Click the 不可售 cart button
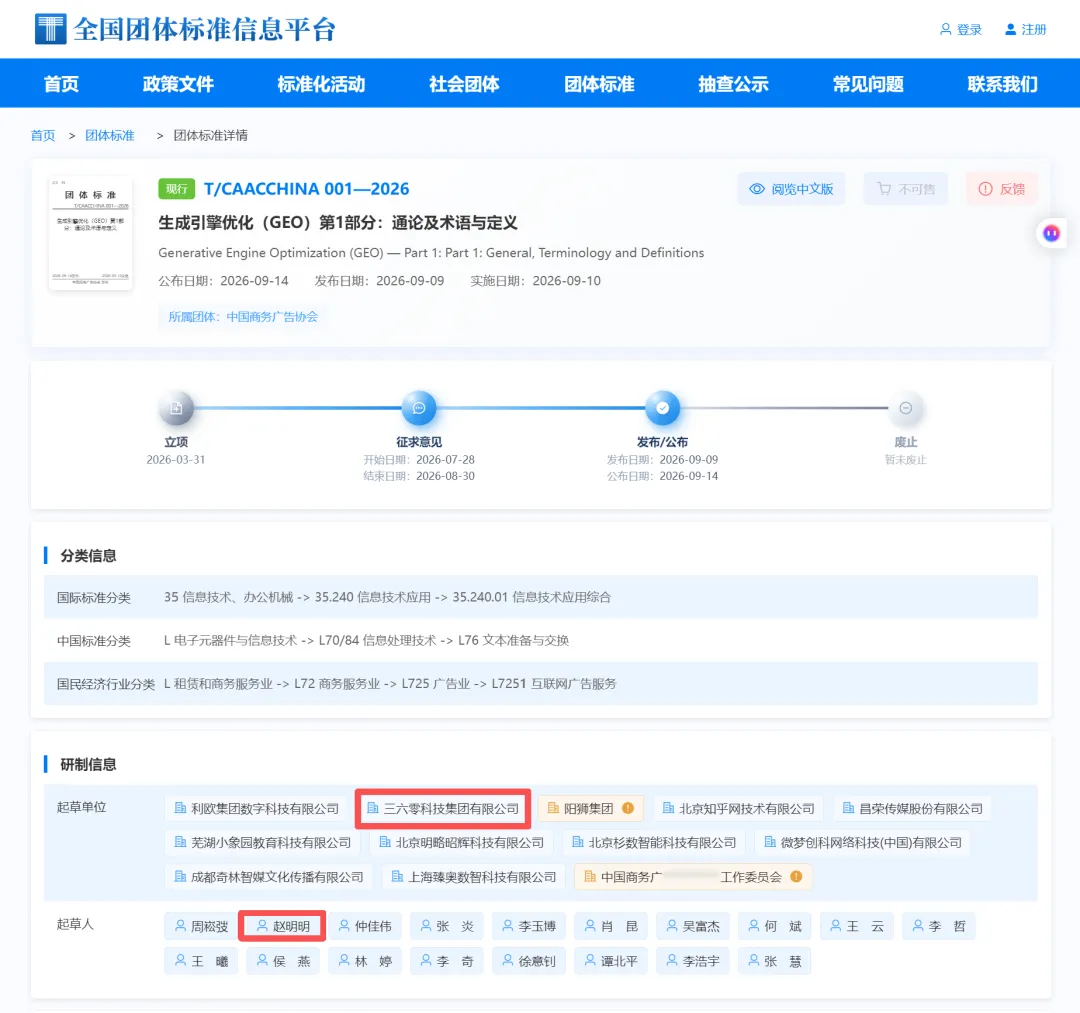 point(906,189)
